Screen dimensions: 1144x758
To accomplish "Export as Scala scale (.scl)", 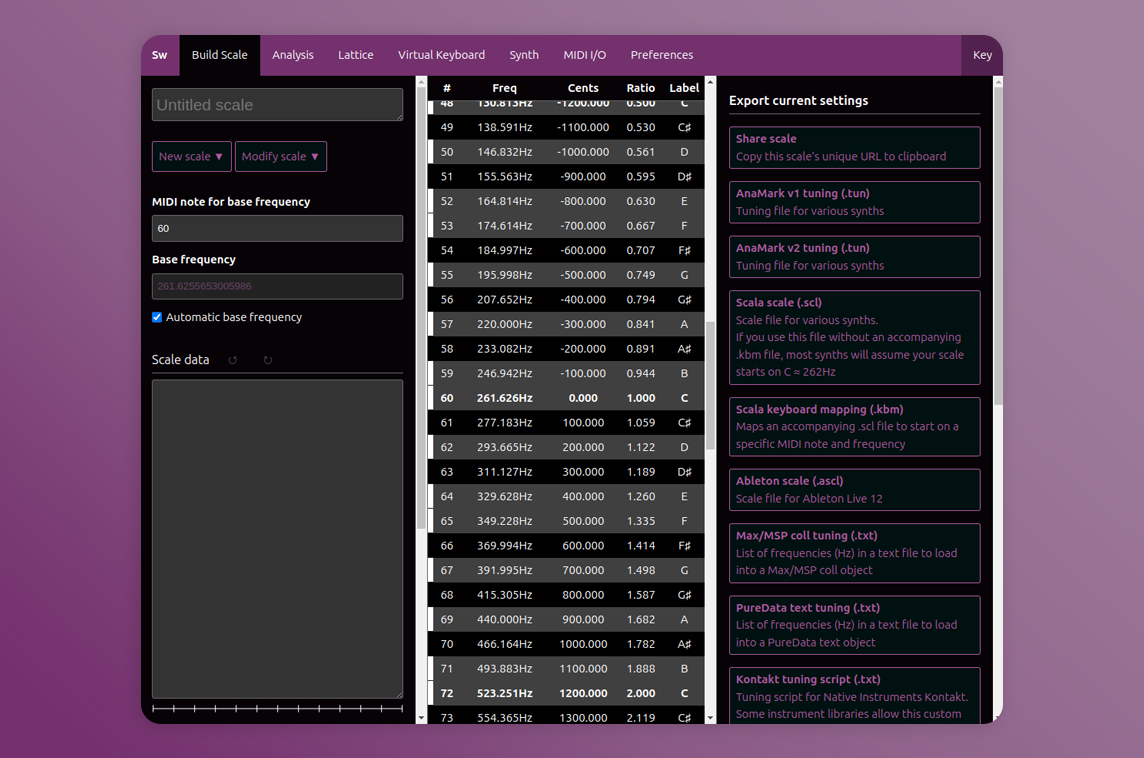I will tap(854, 337).
